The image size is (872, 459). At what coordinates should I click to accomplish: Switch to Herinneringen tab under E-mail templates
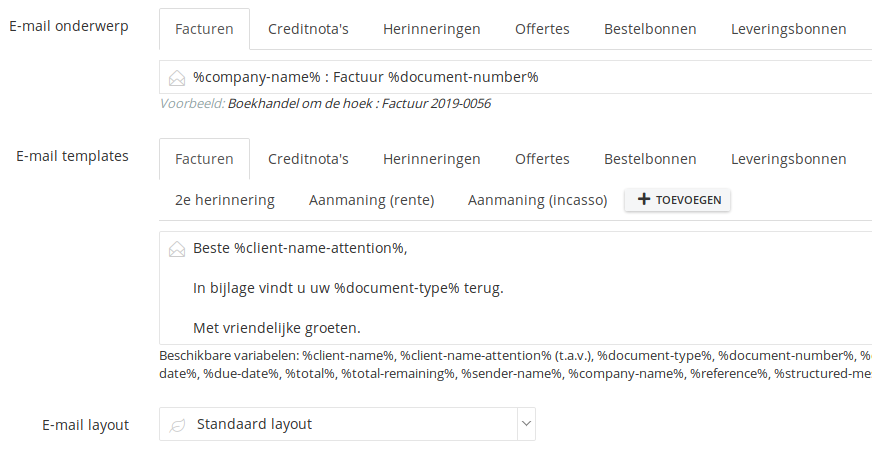432,159
